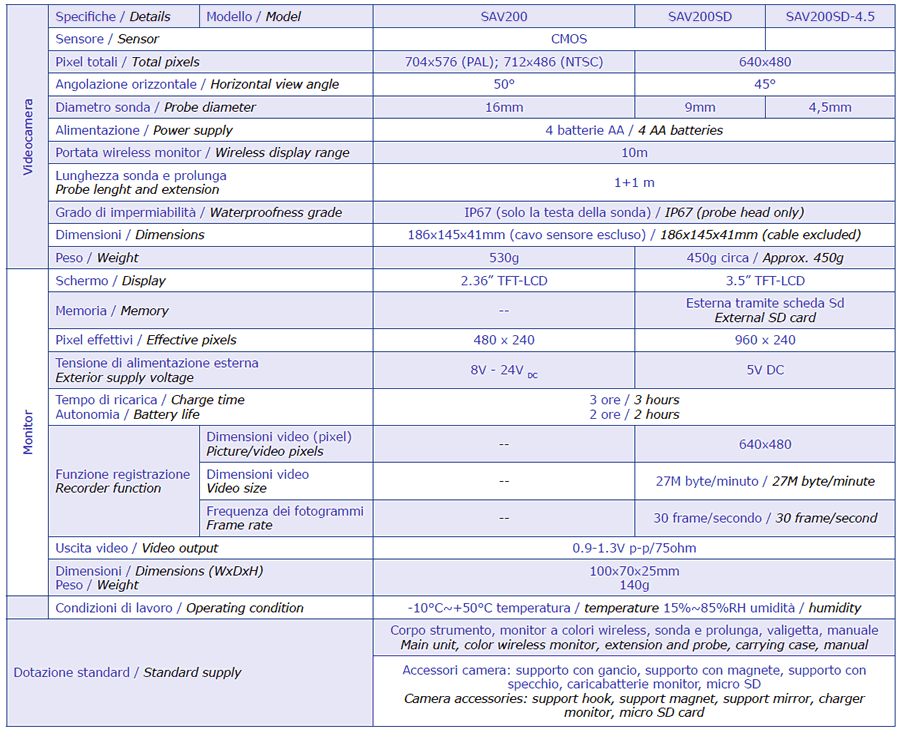
Task: Click the 9mm probe diameter cell
Action: click(x=700, y=107)
